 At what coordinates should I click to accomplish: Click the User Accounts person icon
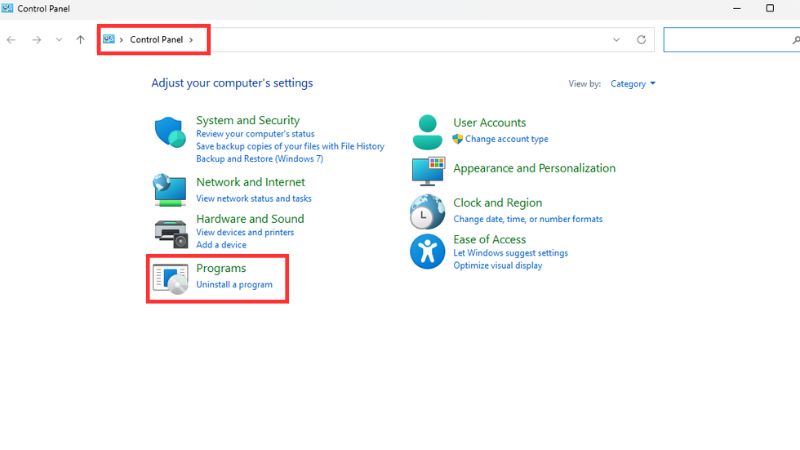[x=427, y=130]
